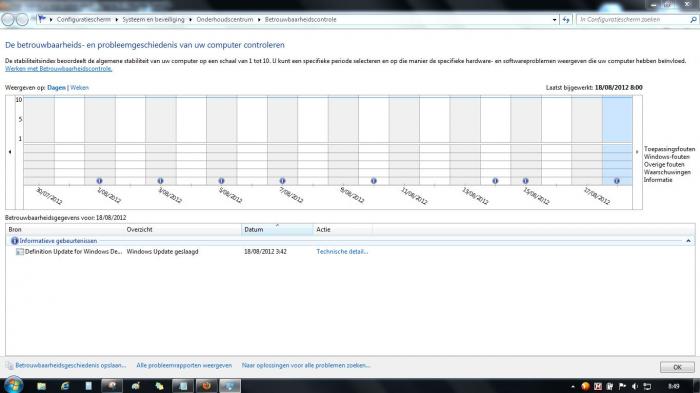Screen dimensions: 700x393
Task: Click the OK button
Action: pos(677,367)
